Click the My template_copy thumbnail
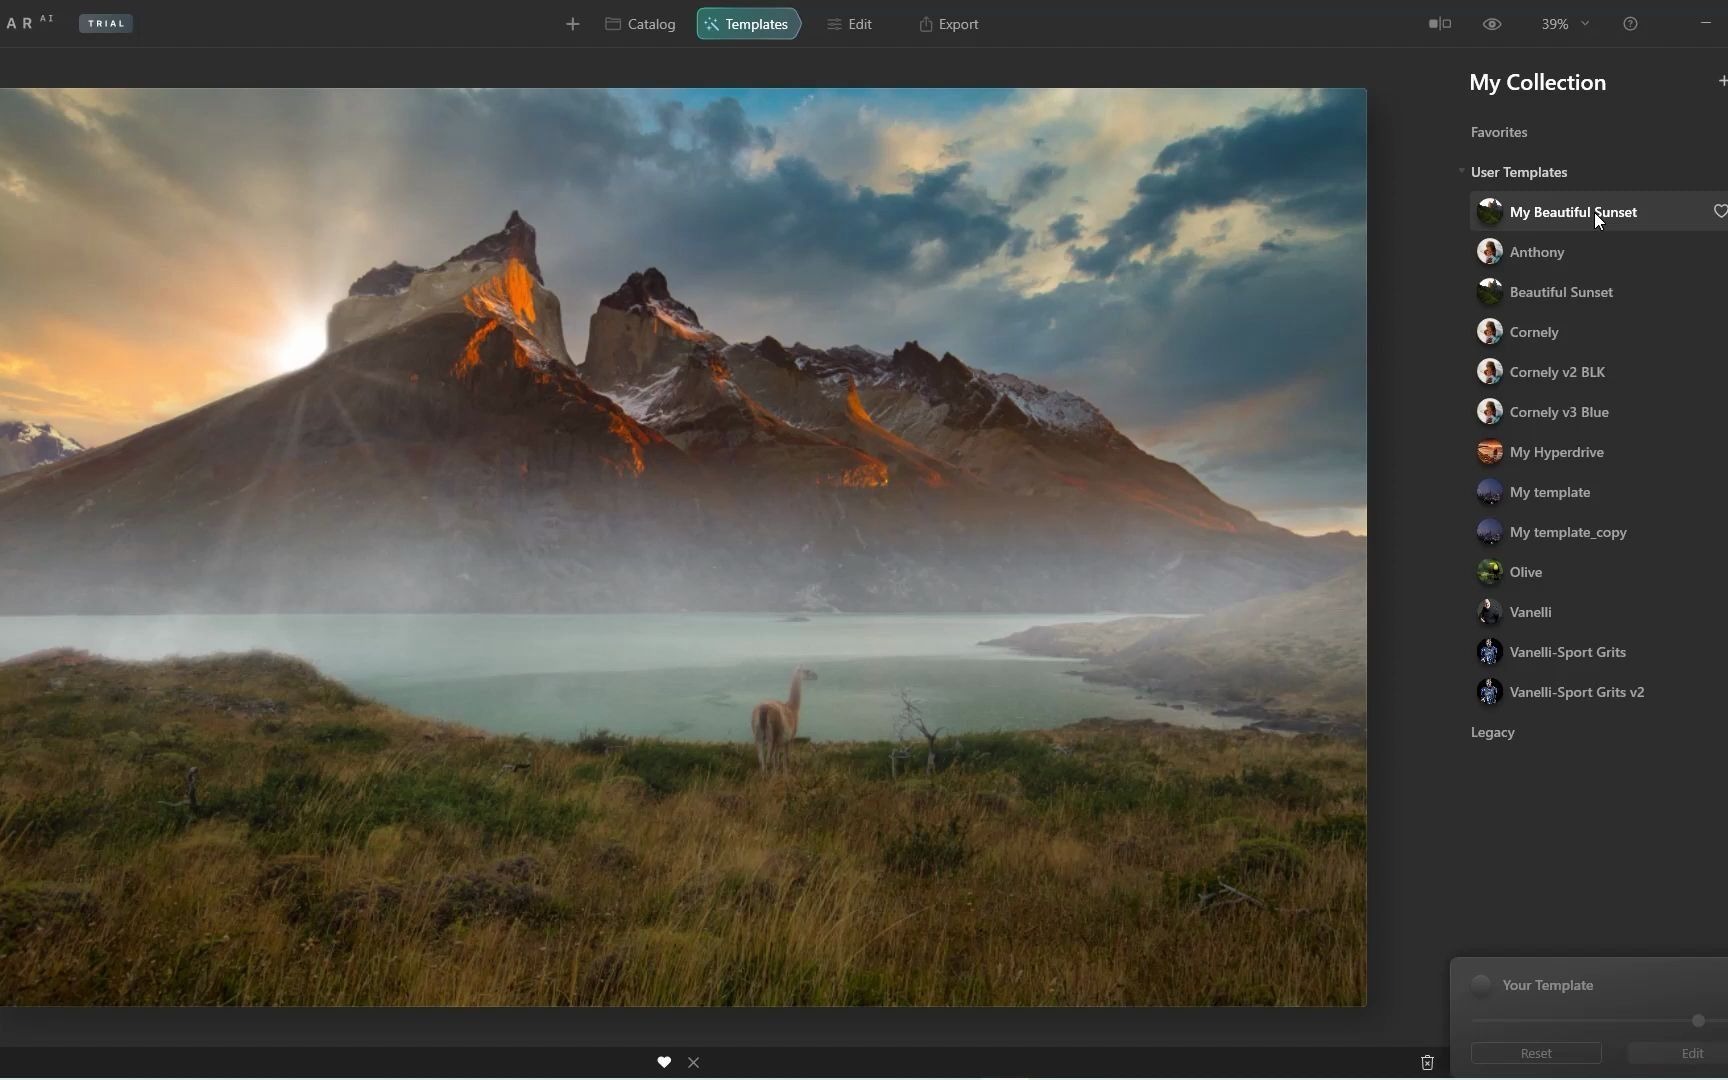The width and height of the screenshot is (1728, 1080). tap(1490, 531)
